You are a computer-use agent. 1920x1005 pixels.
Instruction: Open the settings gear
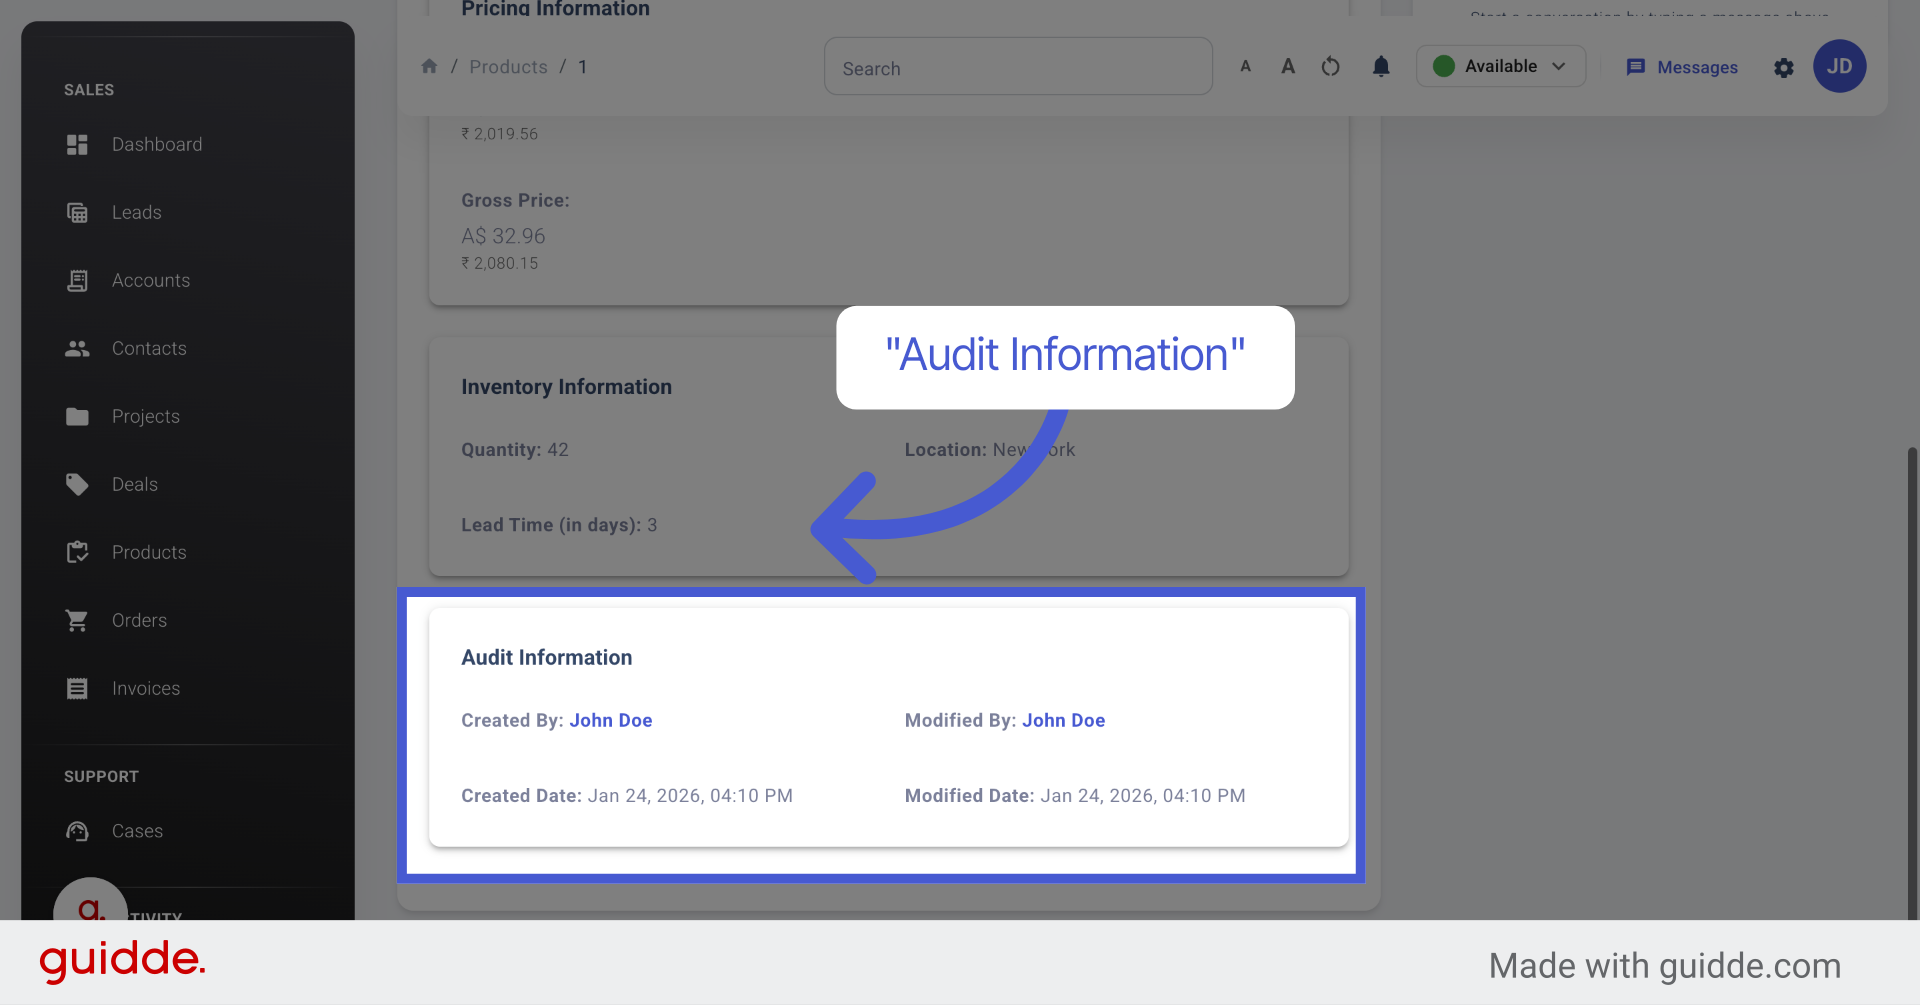[1784, 68]
